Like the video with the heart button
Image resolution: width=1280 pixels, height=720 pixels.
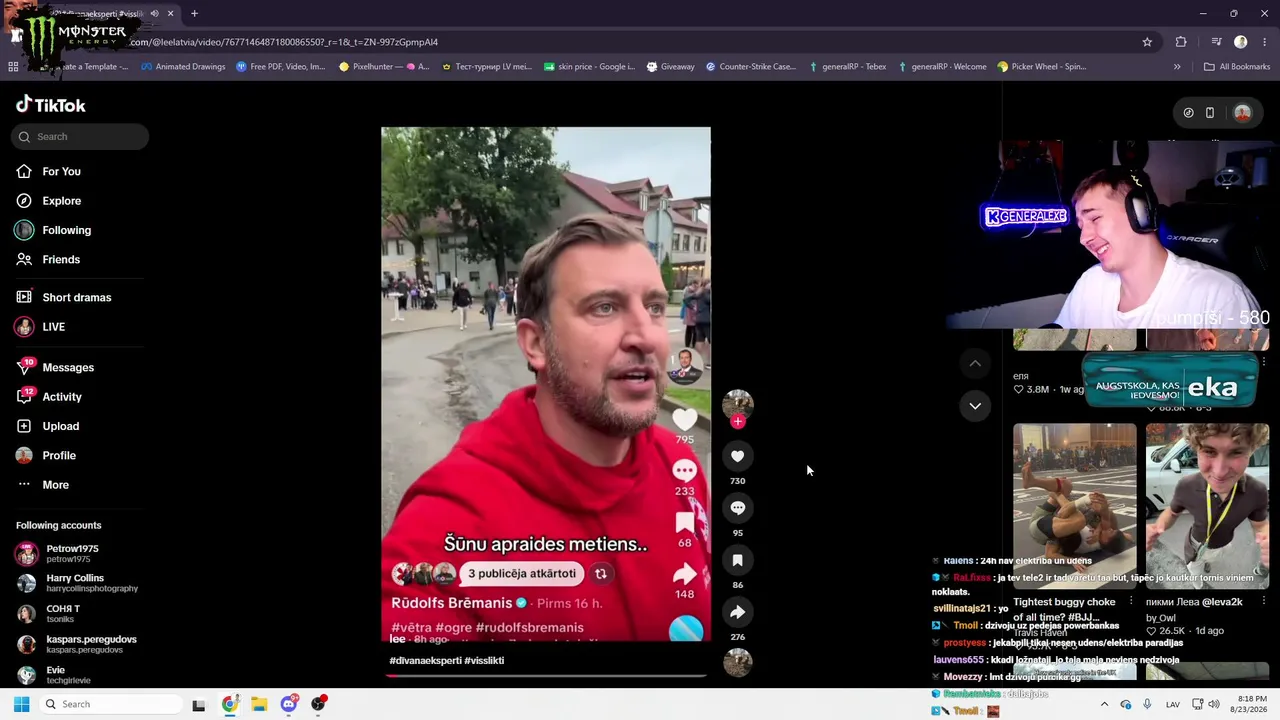click(737, 456)
